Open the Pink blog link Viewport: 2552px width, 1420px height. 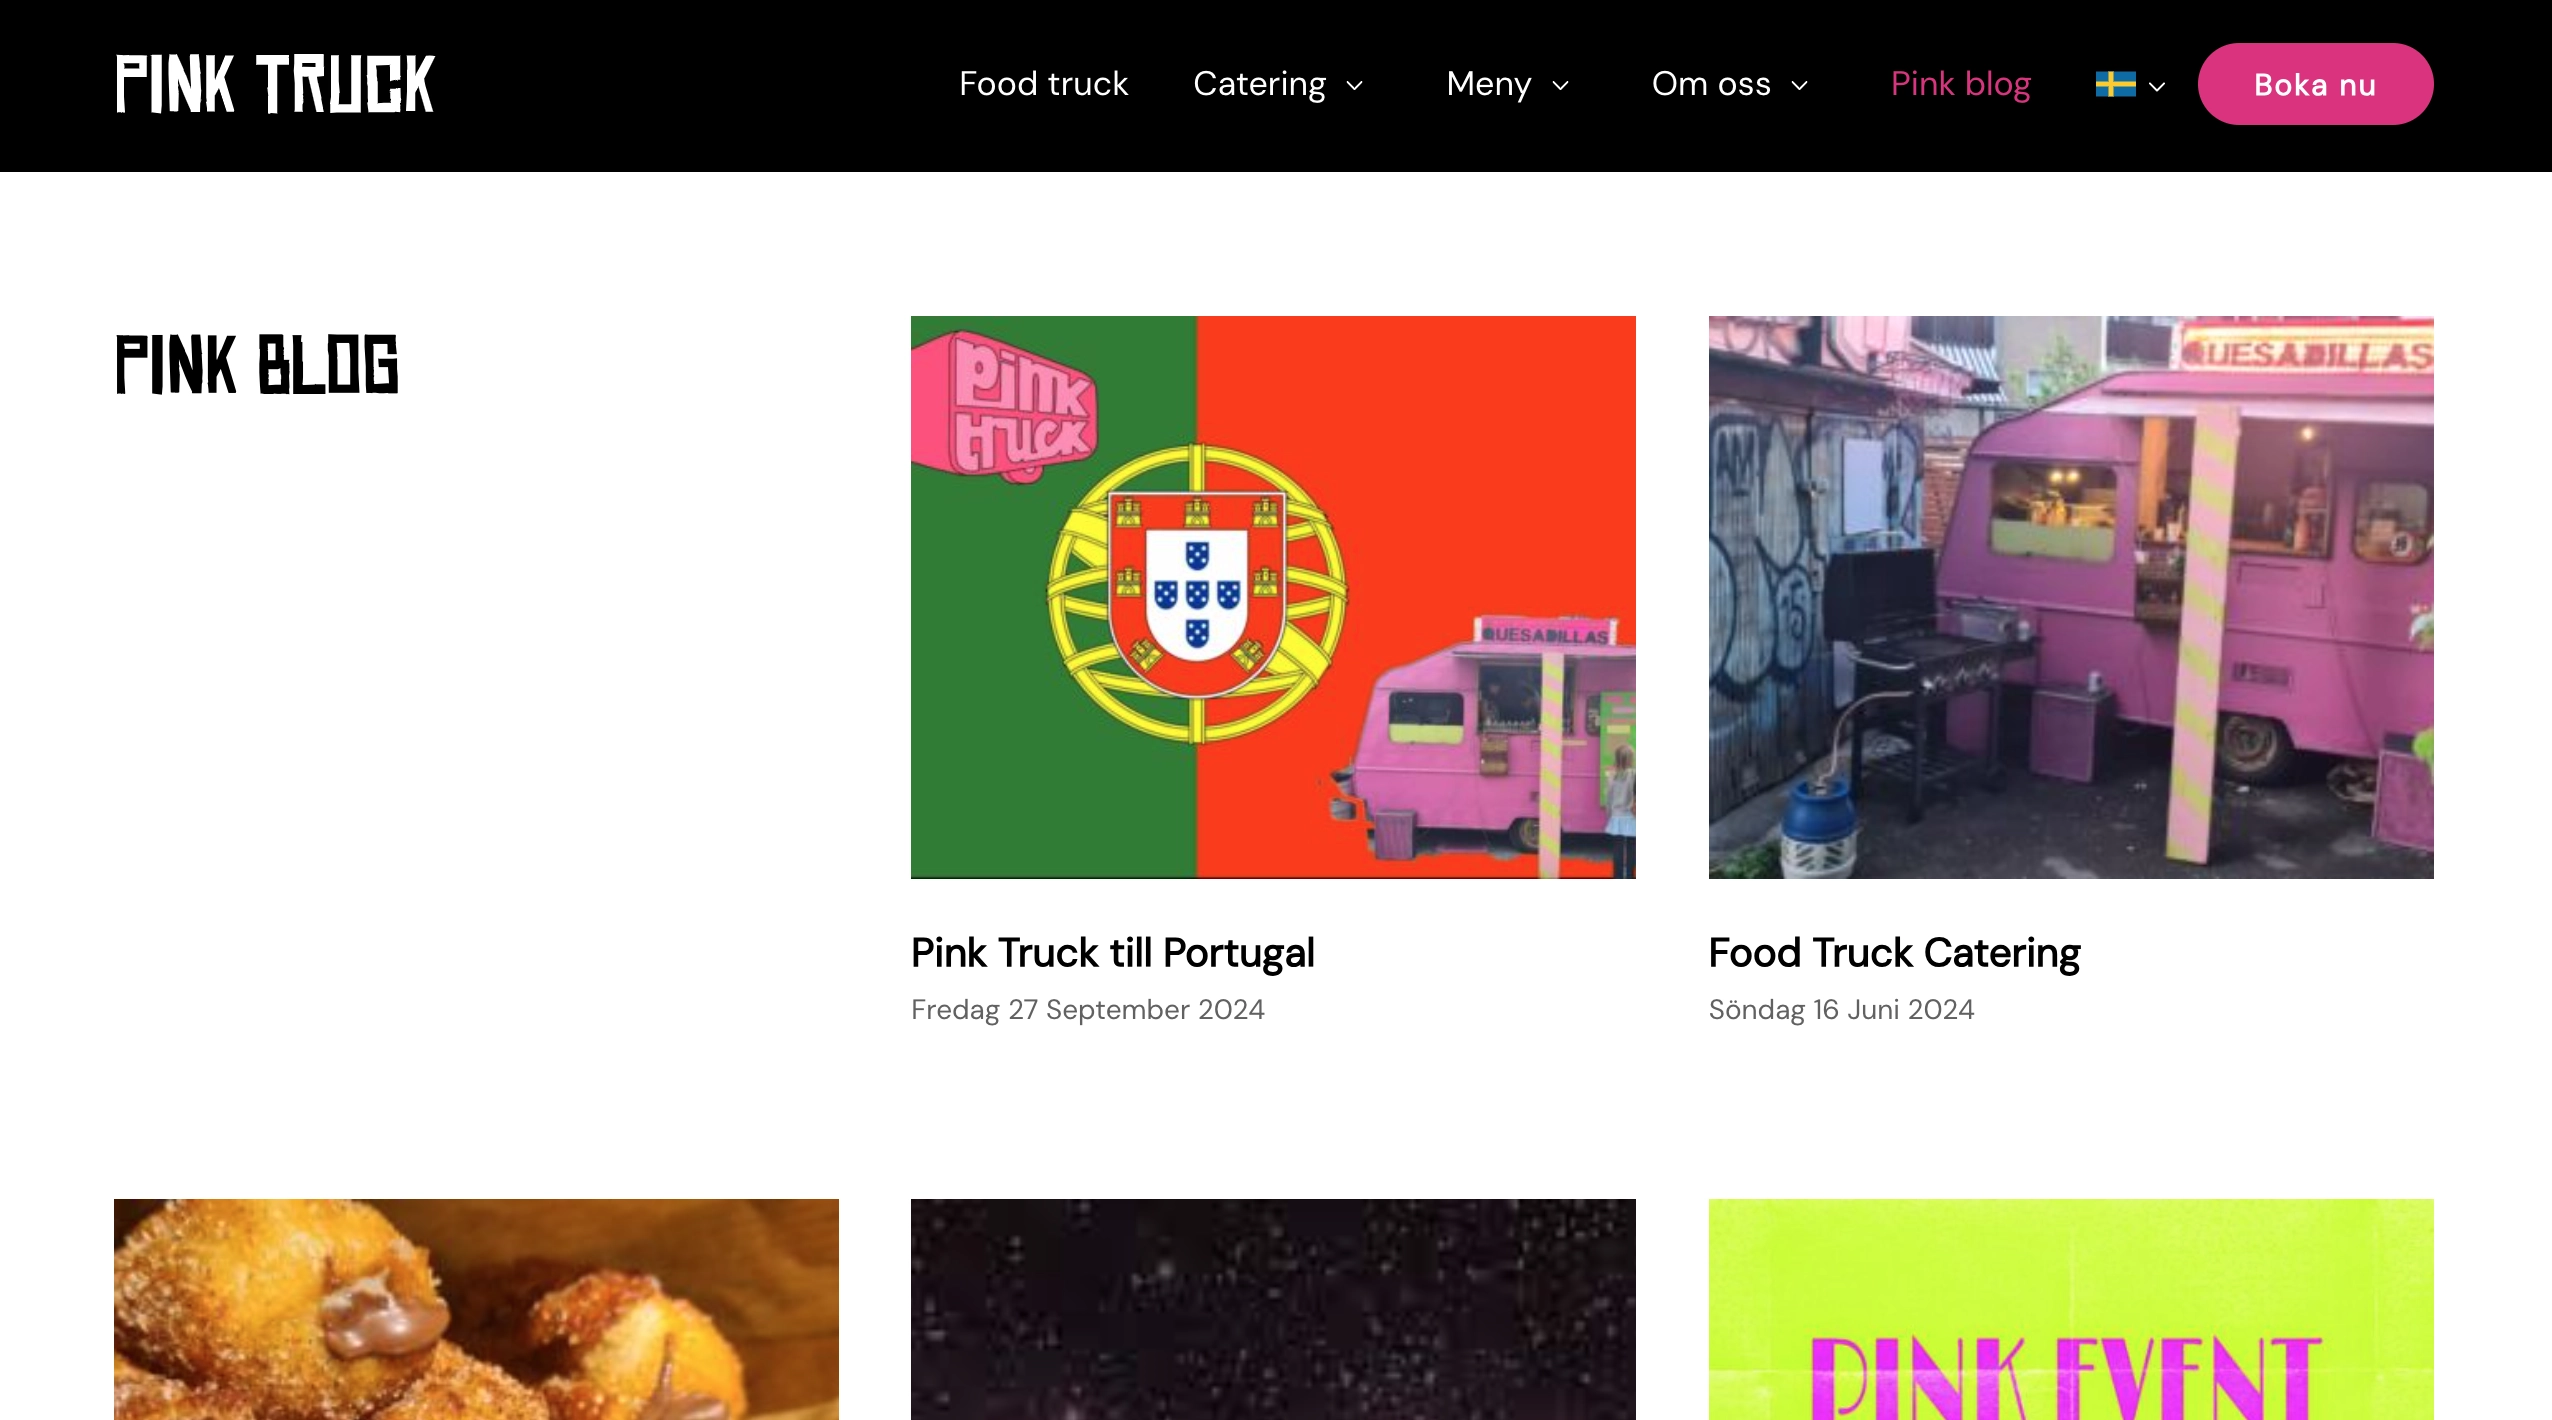1960,84
